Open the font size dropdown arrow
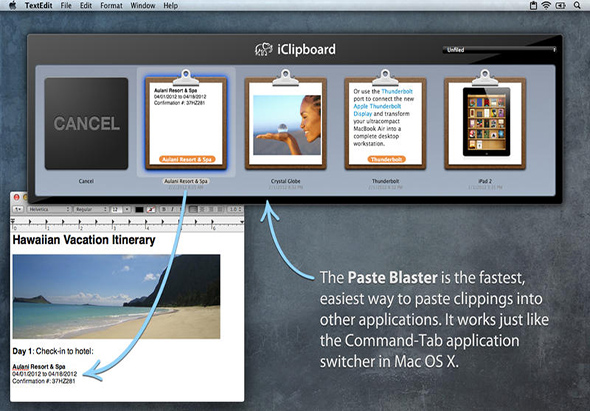Viewport: 590px width, 411px height. tap(127, 209)
